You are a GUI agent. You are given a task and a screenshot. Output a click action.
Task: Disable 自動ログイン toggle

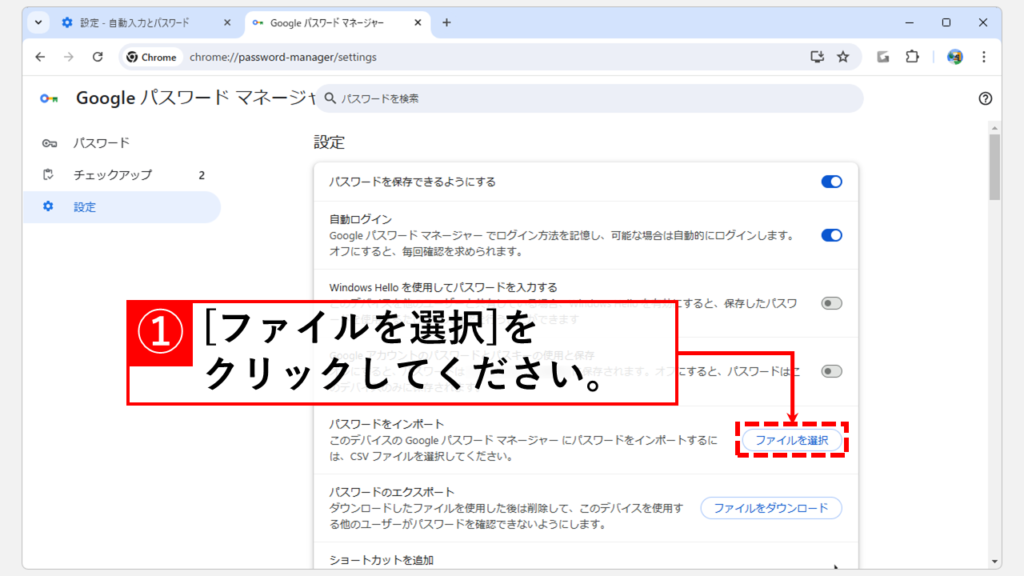click(x=831, y=235)
